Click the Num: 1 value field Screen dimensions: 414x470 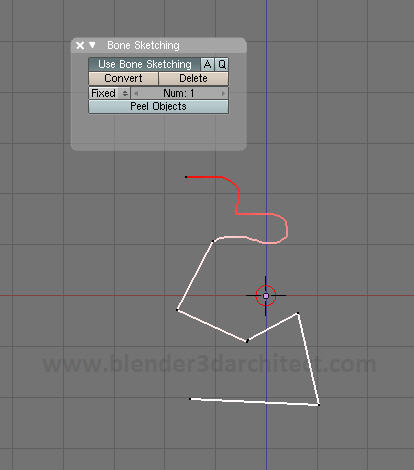(x=179, y=93)
